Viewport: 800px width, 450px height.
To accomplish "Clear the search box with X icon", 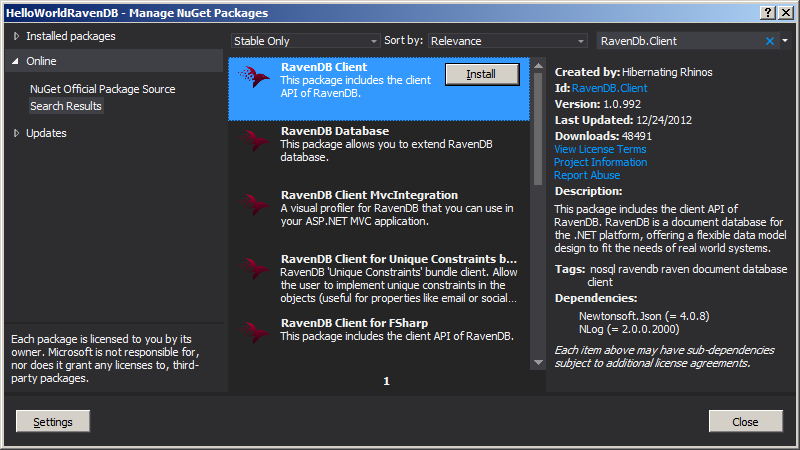I will click(770, 41).
